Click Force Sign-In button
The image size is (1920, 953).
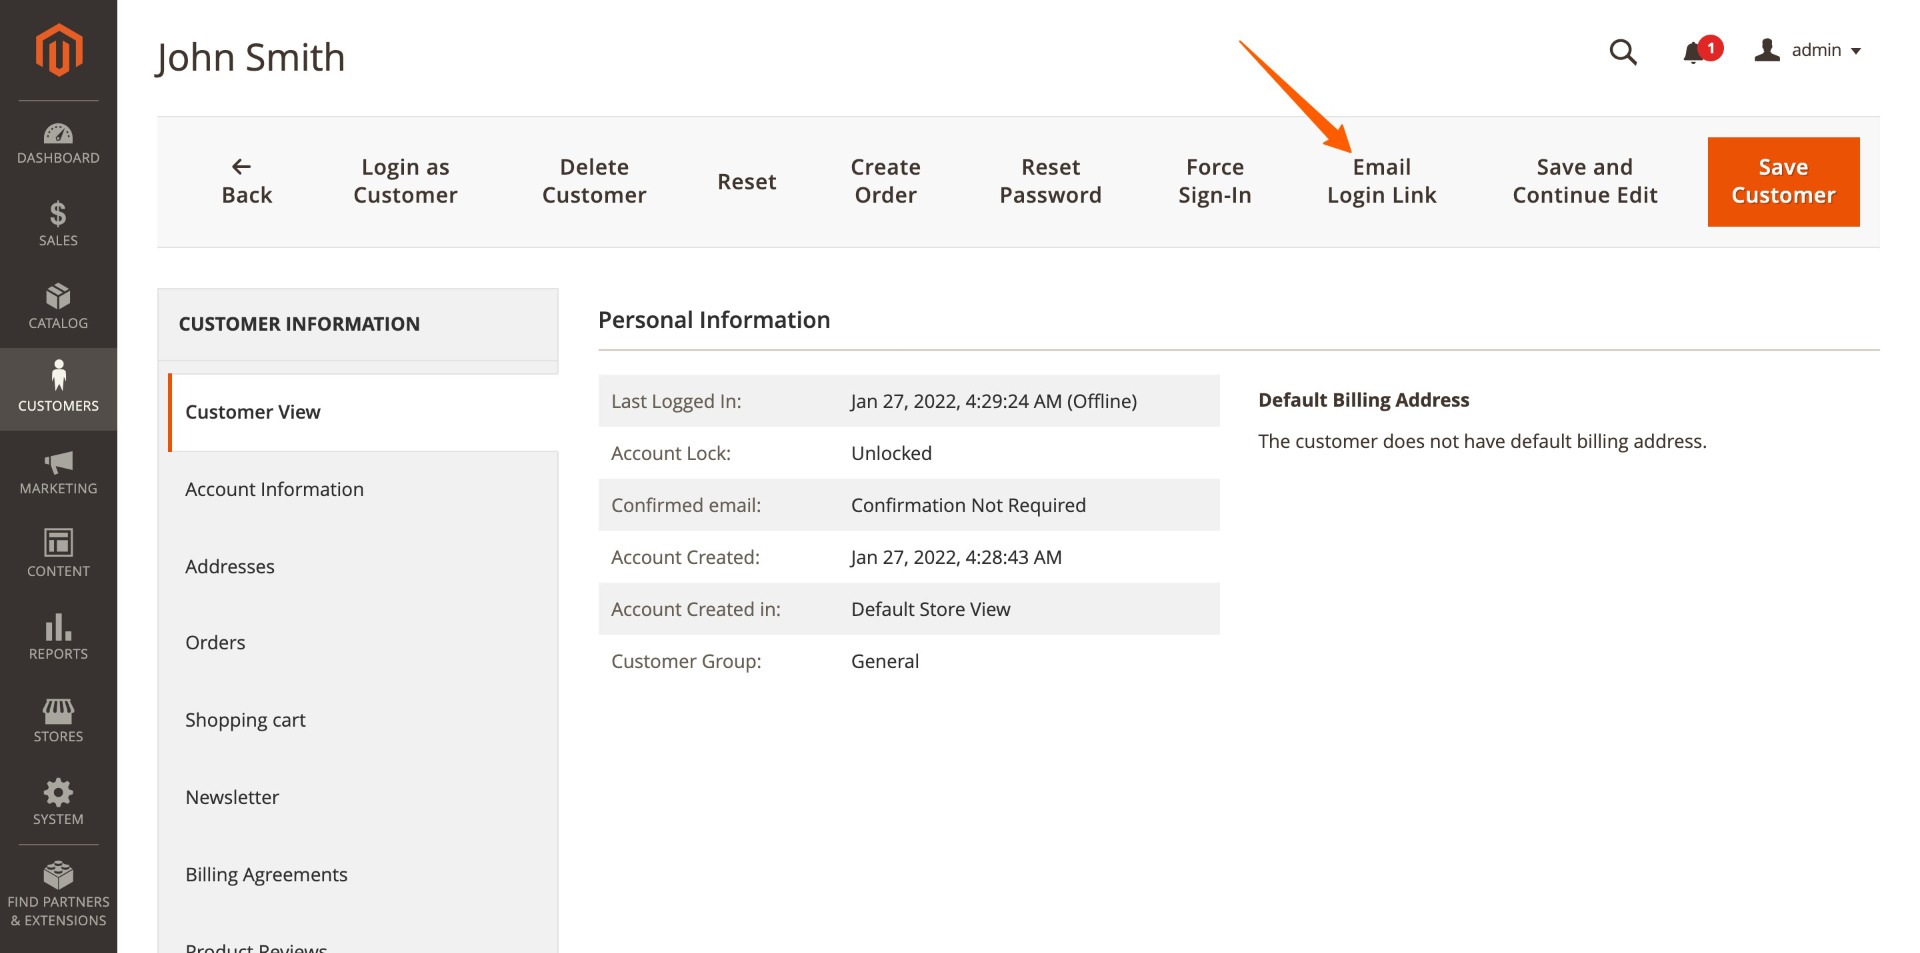(1215, 182)
